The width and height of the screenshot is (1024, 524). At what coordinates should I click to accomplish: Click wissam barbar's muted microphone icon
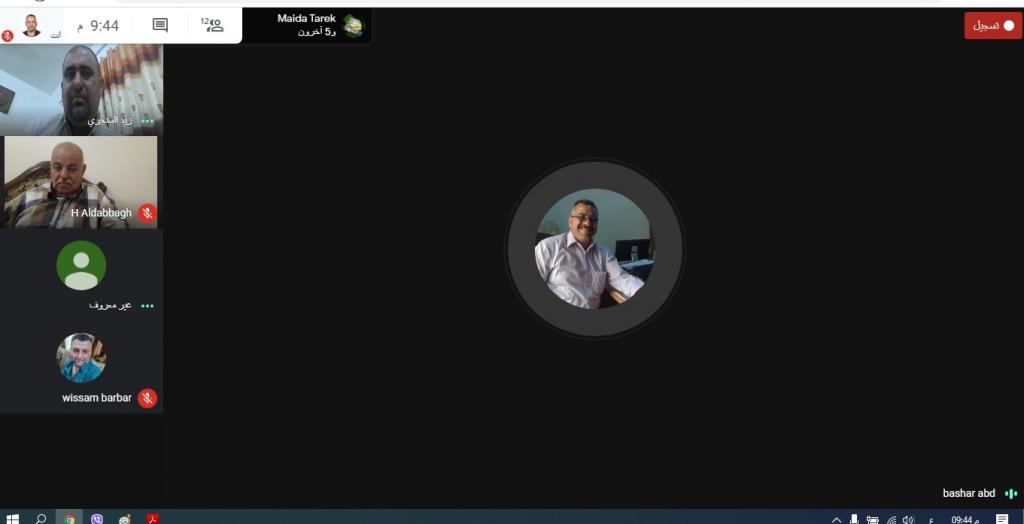click(x=147, y=398)
